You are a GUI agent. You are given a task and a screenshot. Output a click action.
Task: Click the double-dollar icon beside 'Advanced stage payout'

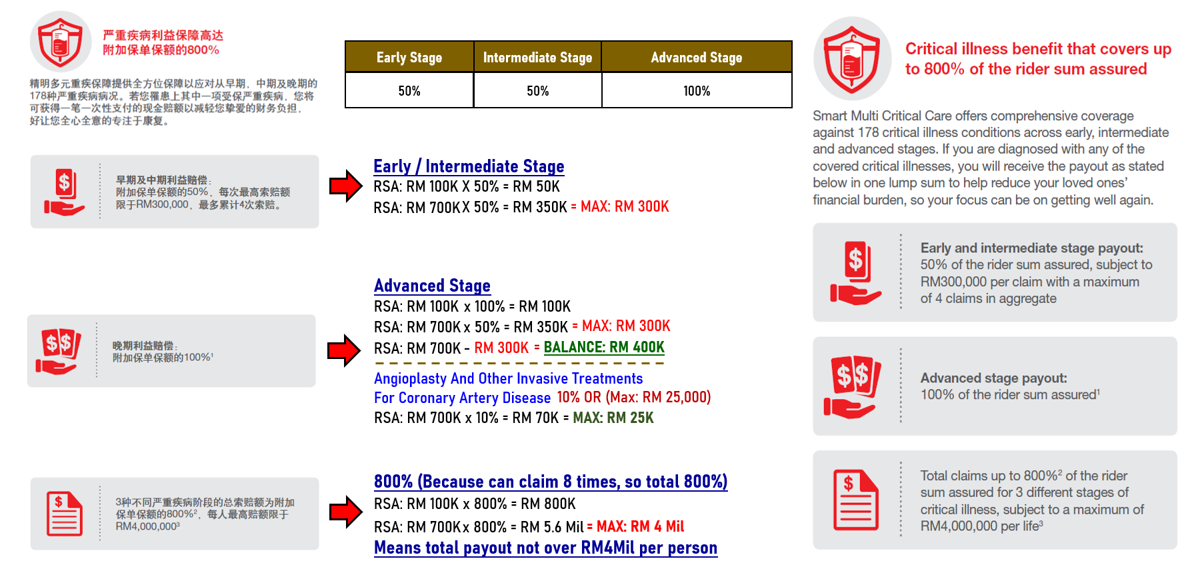pyautogui.click(x=856, y=385)
